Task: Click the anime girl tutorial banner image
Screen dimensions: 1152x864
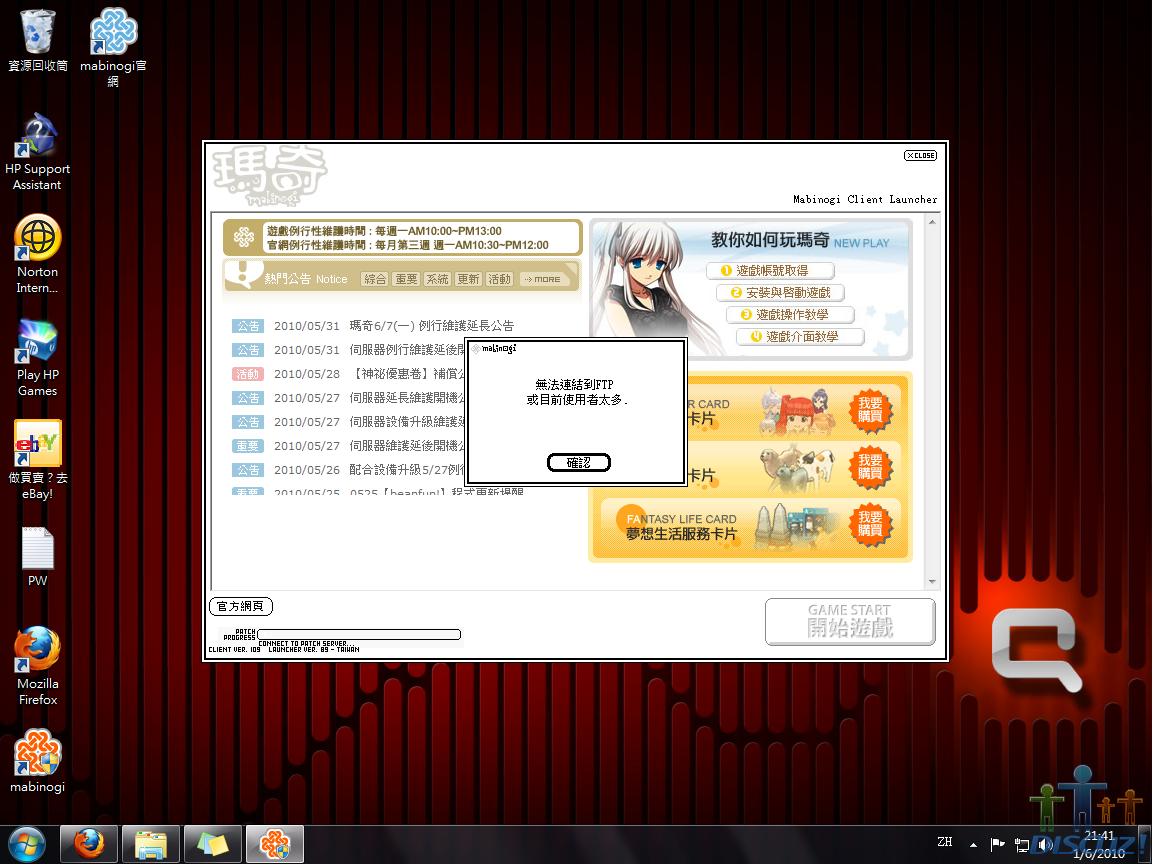Action: [x=650, y=290]
